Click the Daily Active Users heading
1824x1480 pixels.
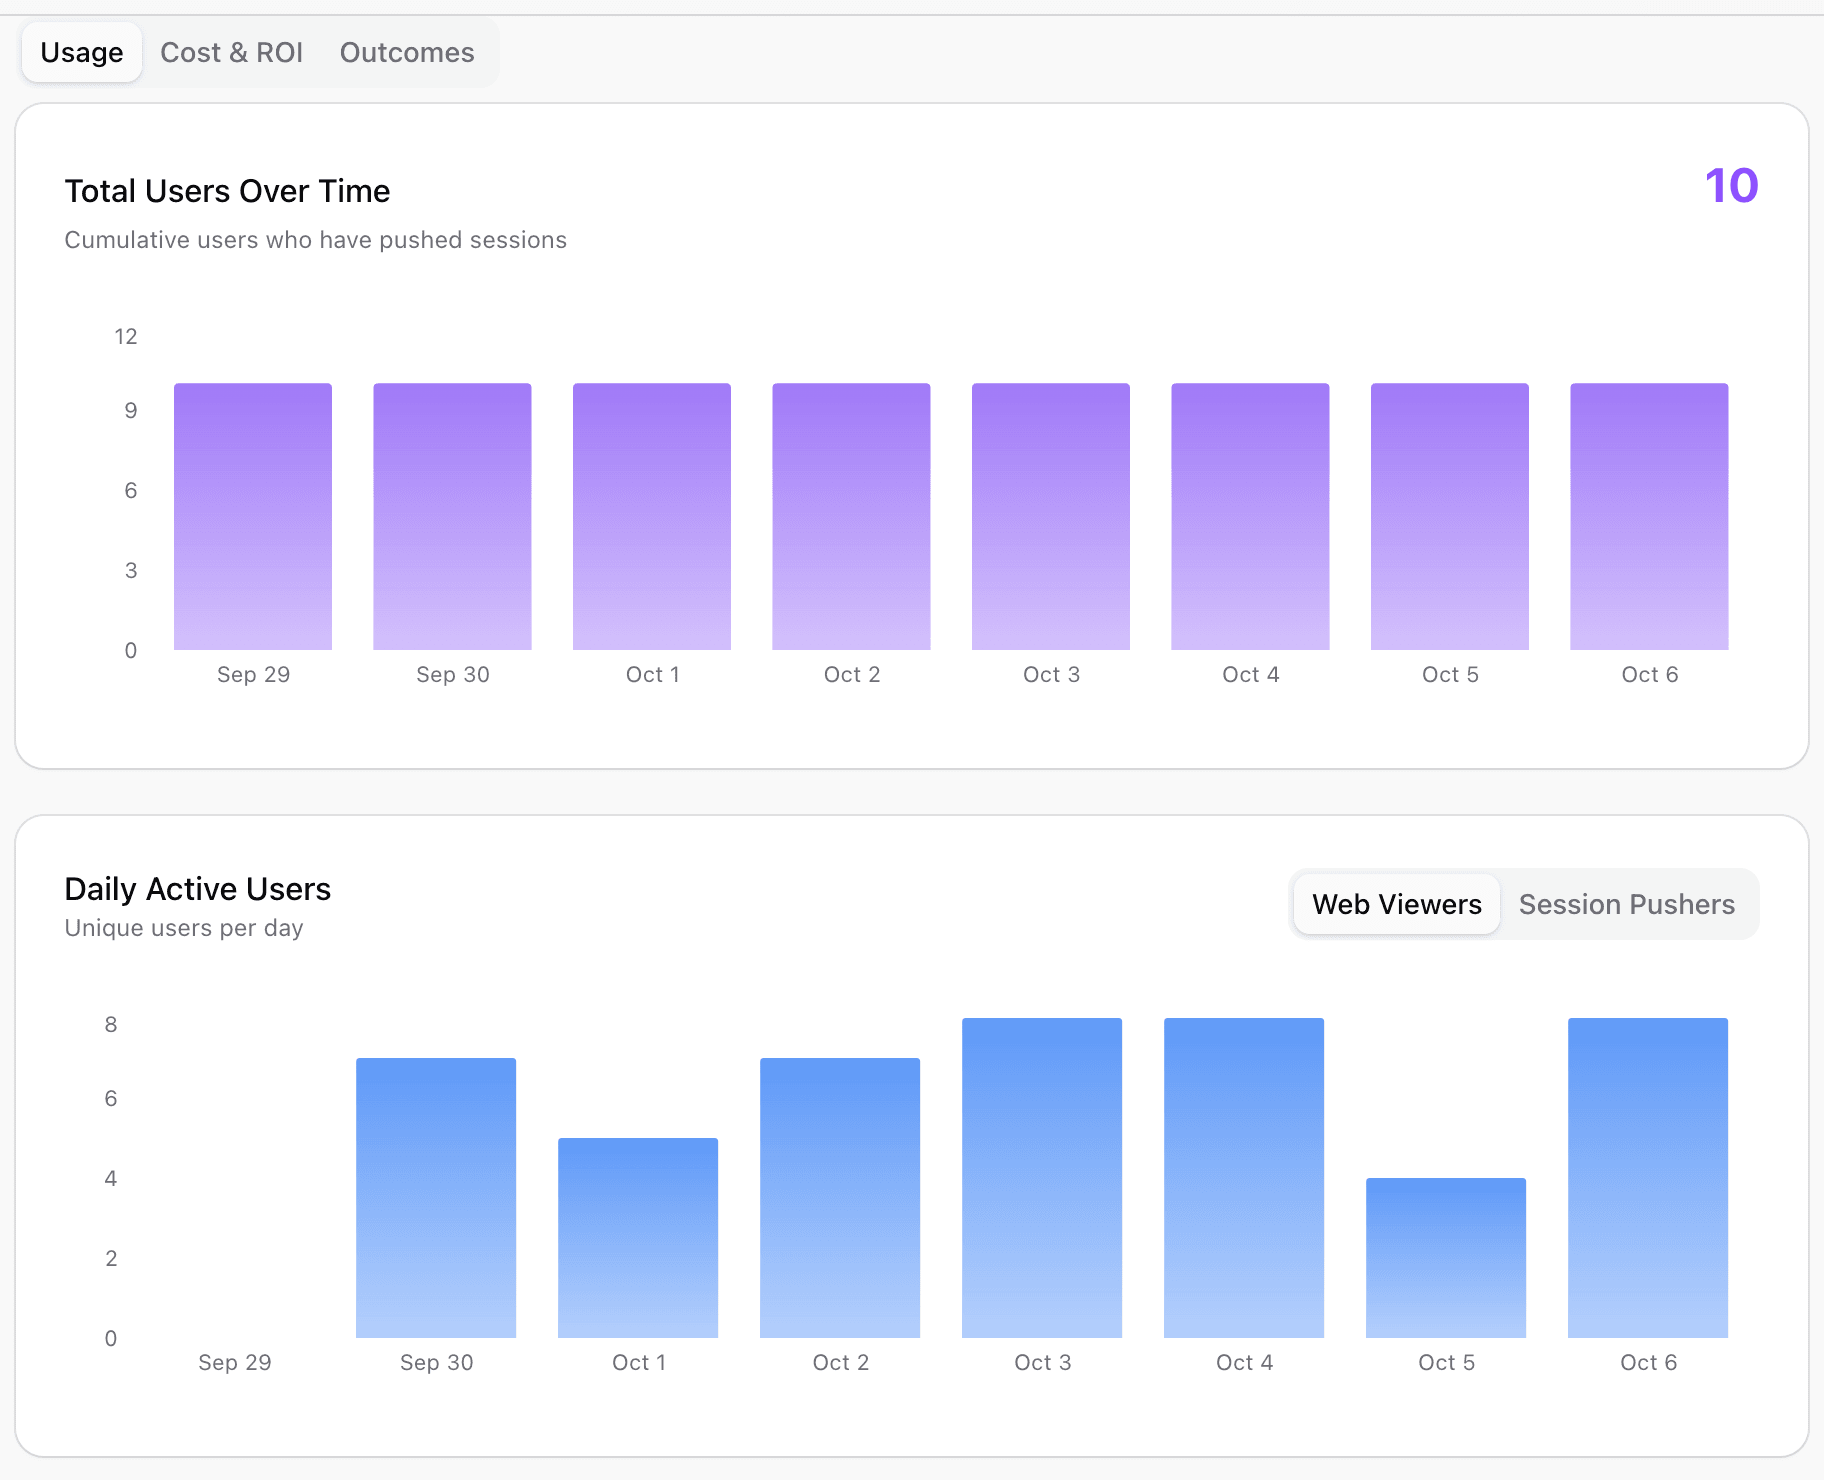(x=197, y=889)
